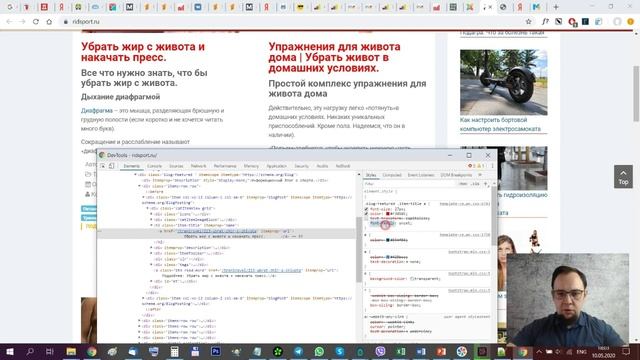The height and width of the screenshot is (360, 640).
Task: Collapse the blog-featured div node in Elements
Action: [135, 175]
